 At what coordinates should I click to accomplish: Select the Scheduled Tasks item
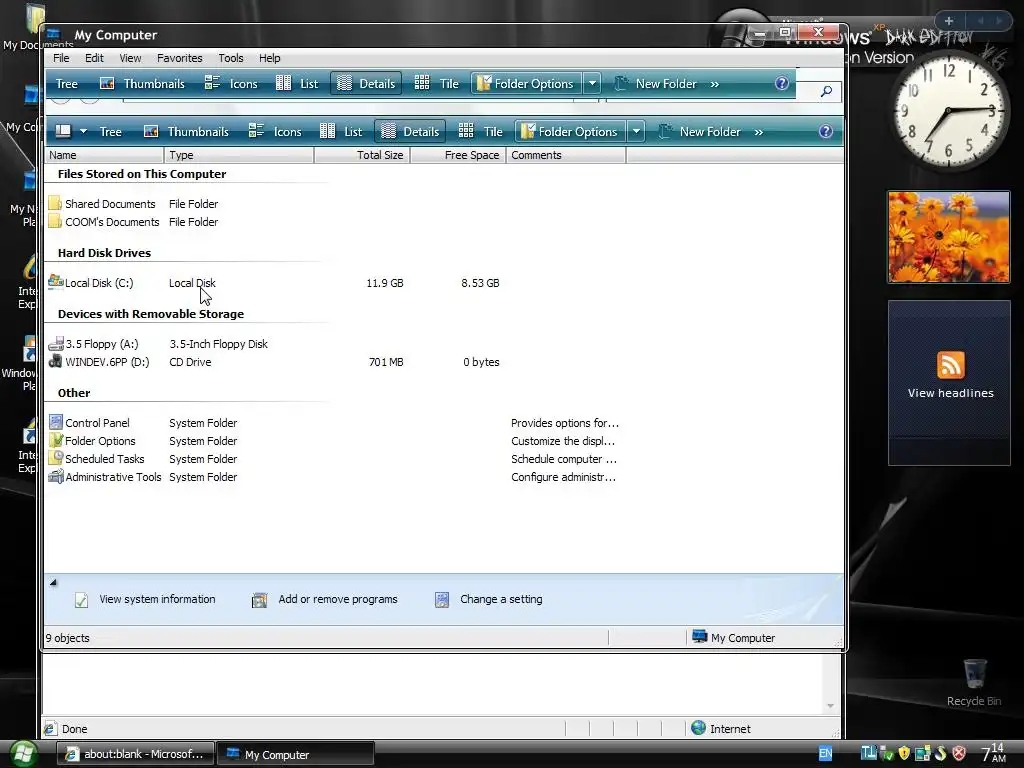pos(96,459)
